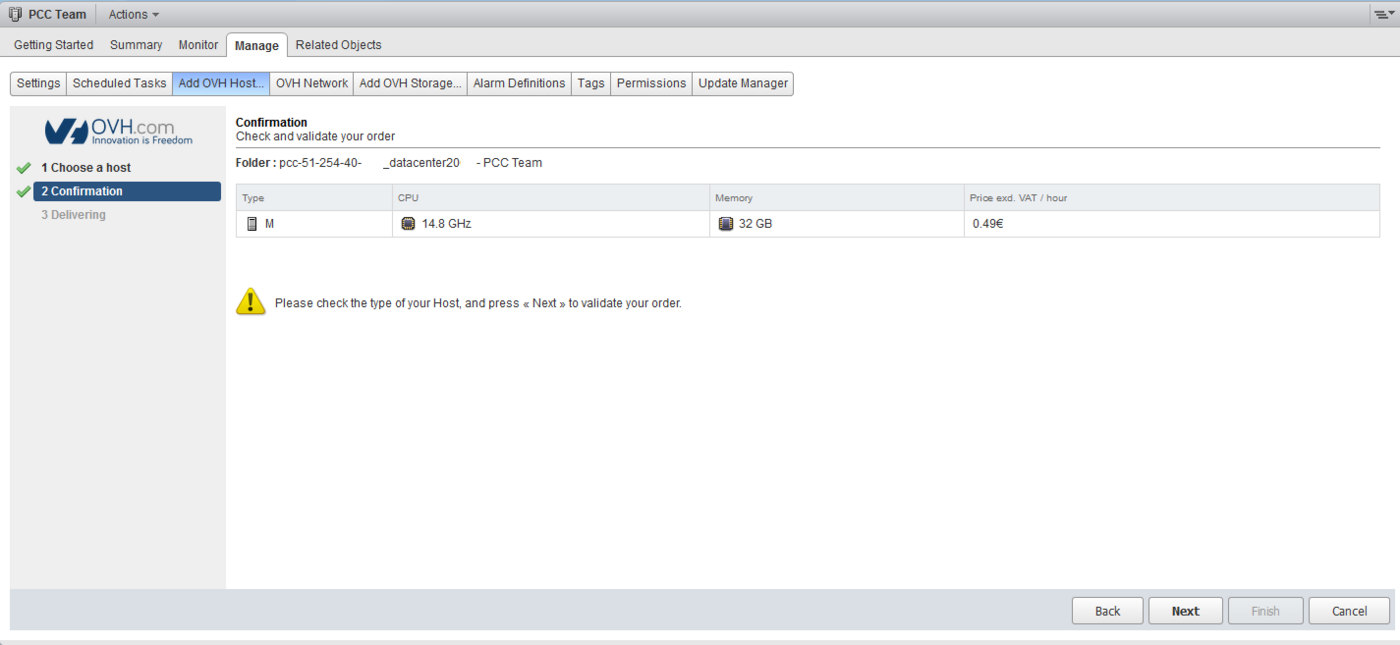
Task: Cancel the host order wizard
Action: (1349, 611)
